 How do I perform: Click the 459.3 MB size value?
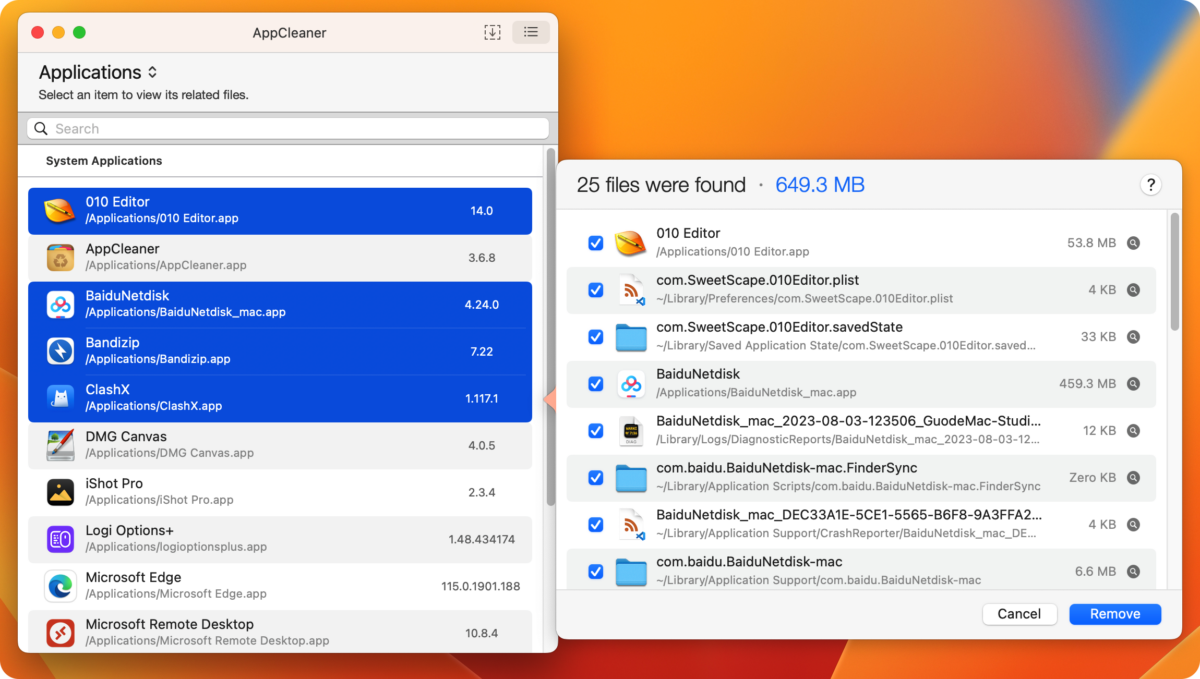(1087, 384)
